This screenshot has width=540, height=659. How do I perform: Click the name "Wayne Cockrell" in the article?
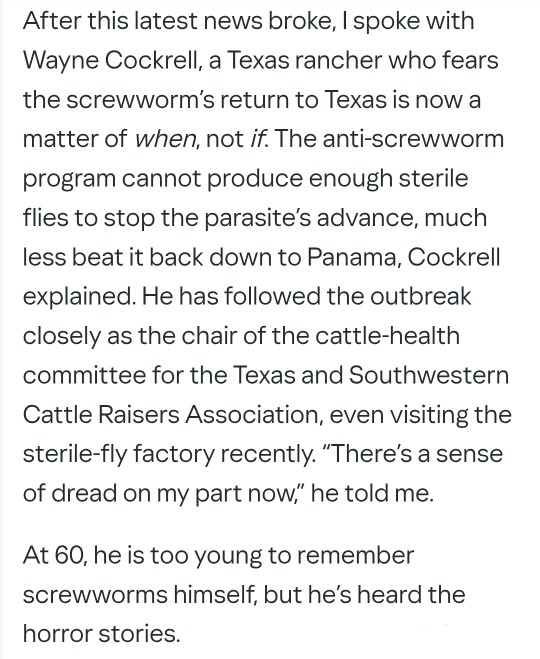pos(110,60)
